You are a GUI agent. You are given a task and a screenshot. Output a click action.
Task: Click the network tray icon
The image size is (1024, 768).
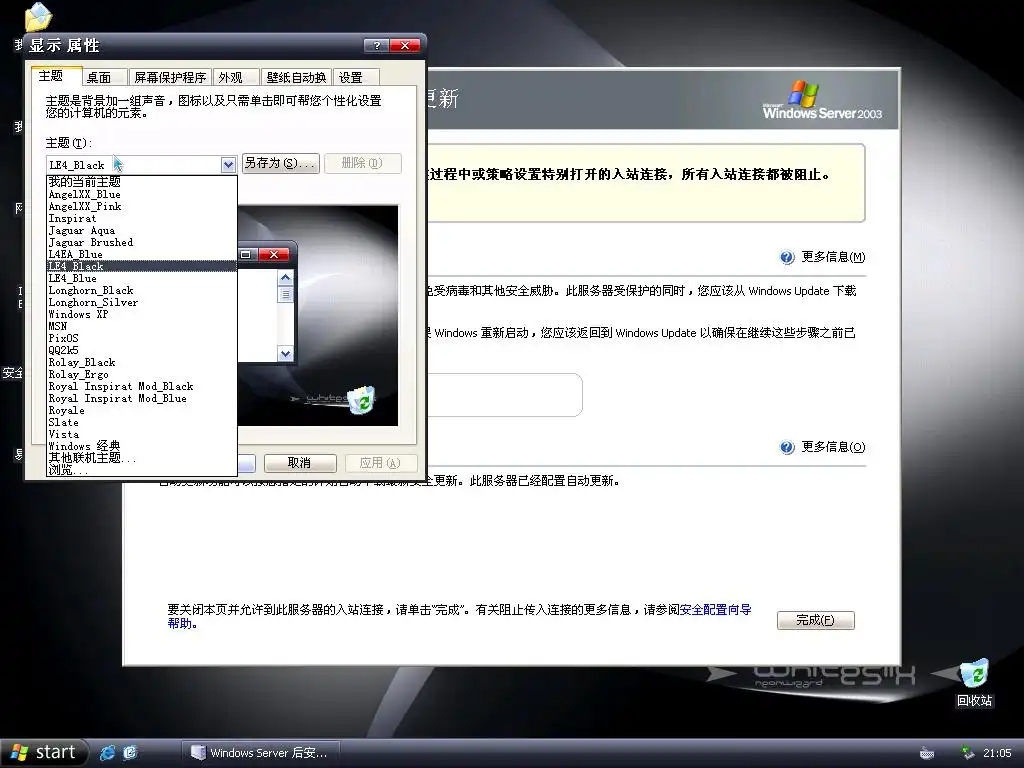coord(967,753)
